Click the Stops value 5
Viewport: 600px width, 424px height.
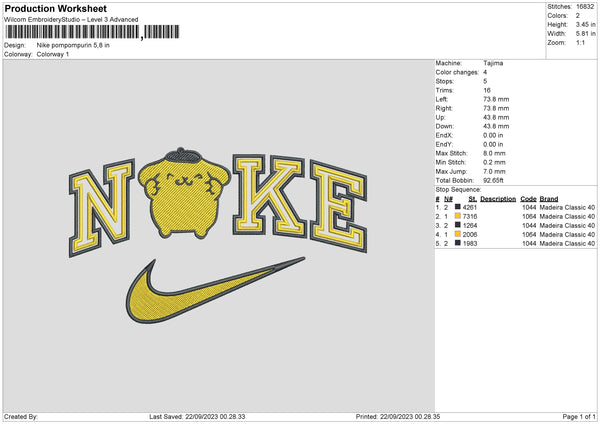click(x=485, y=81)
